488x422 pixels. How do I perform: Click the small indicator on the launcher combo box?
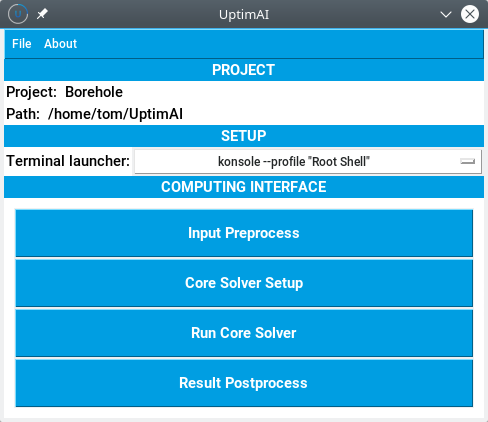pyautogui.click(x=467, y=162)
